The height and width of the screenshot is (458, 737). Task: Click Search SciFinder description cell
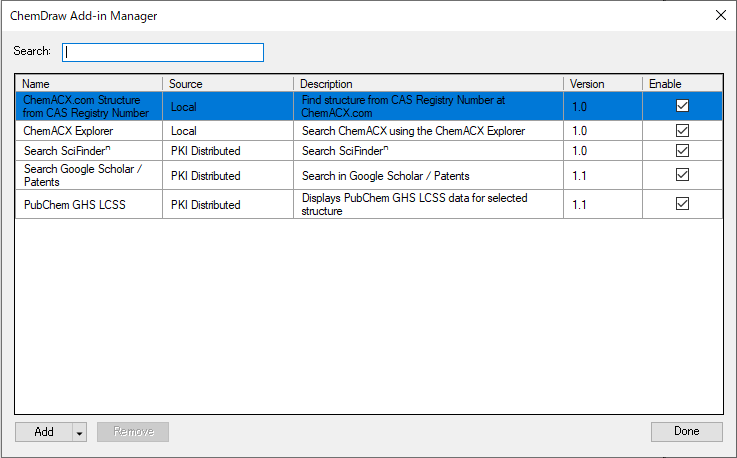point(345,150)
